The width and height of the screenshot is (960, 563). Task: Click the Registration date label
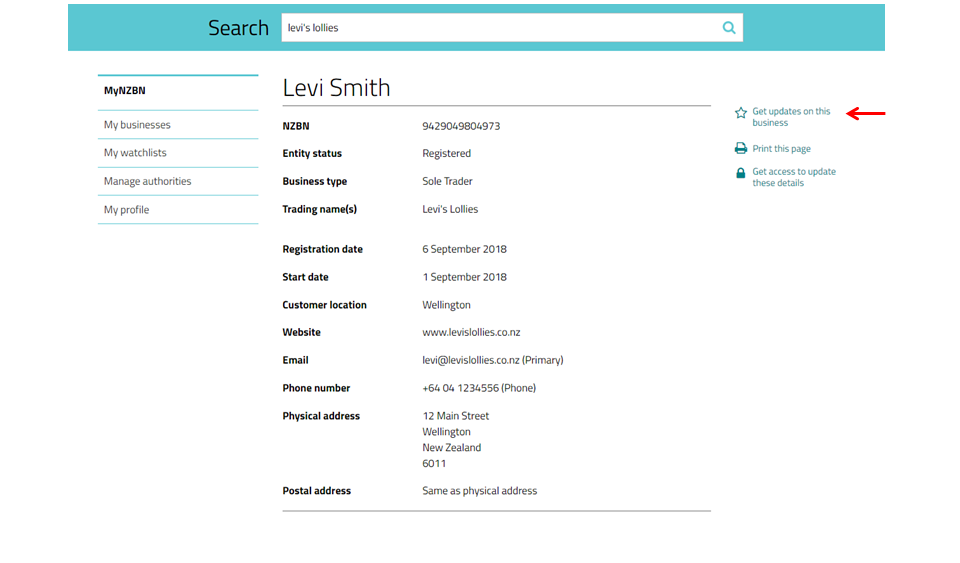pos(323,249)
